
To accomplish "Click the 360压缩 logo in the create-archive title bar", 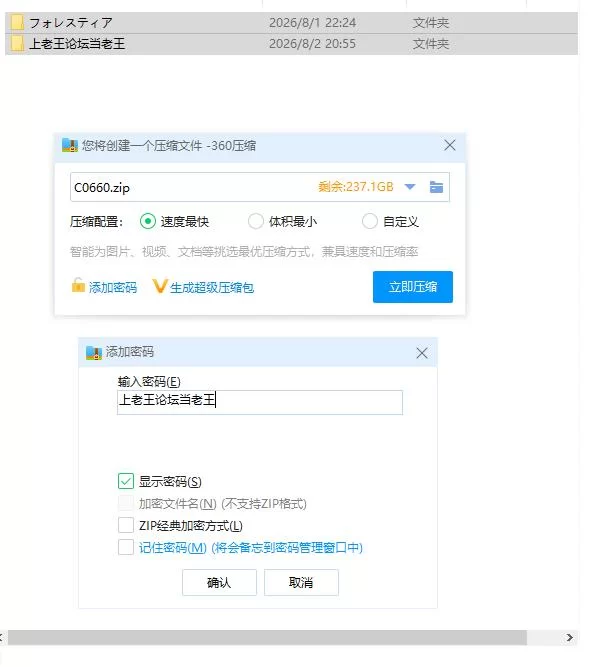I will click(70, 145).
